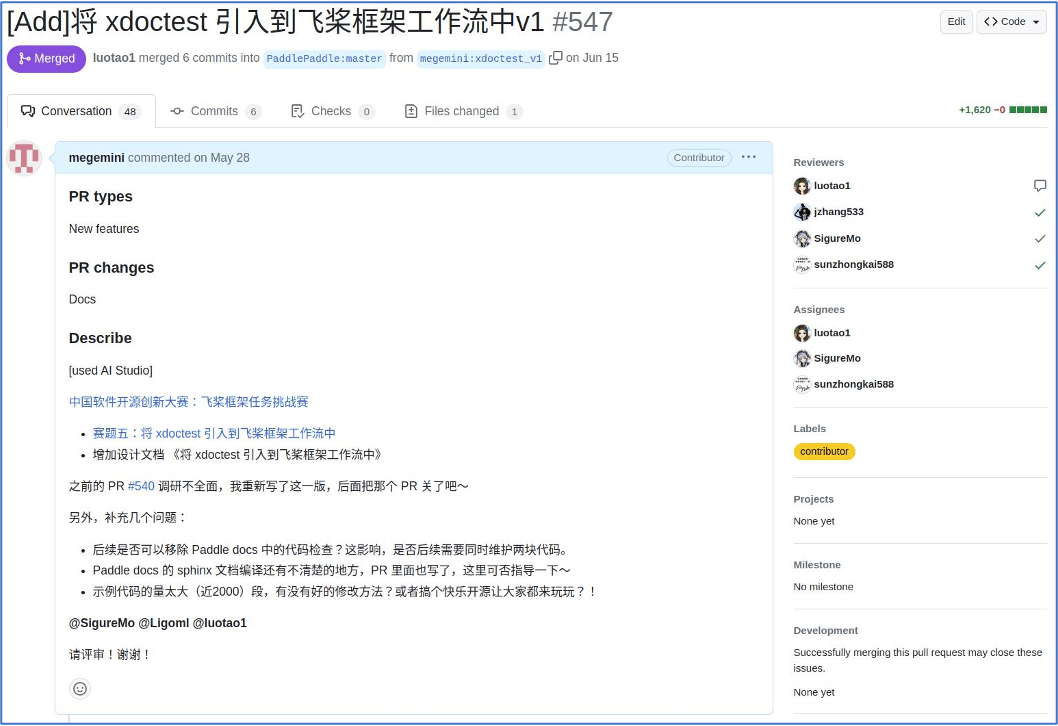Add emoji reaction to comment

pyautogui.click(x=80, y=688)
